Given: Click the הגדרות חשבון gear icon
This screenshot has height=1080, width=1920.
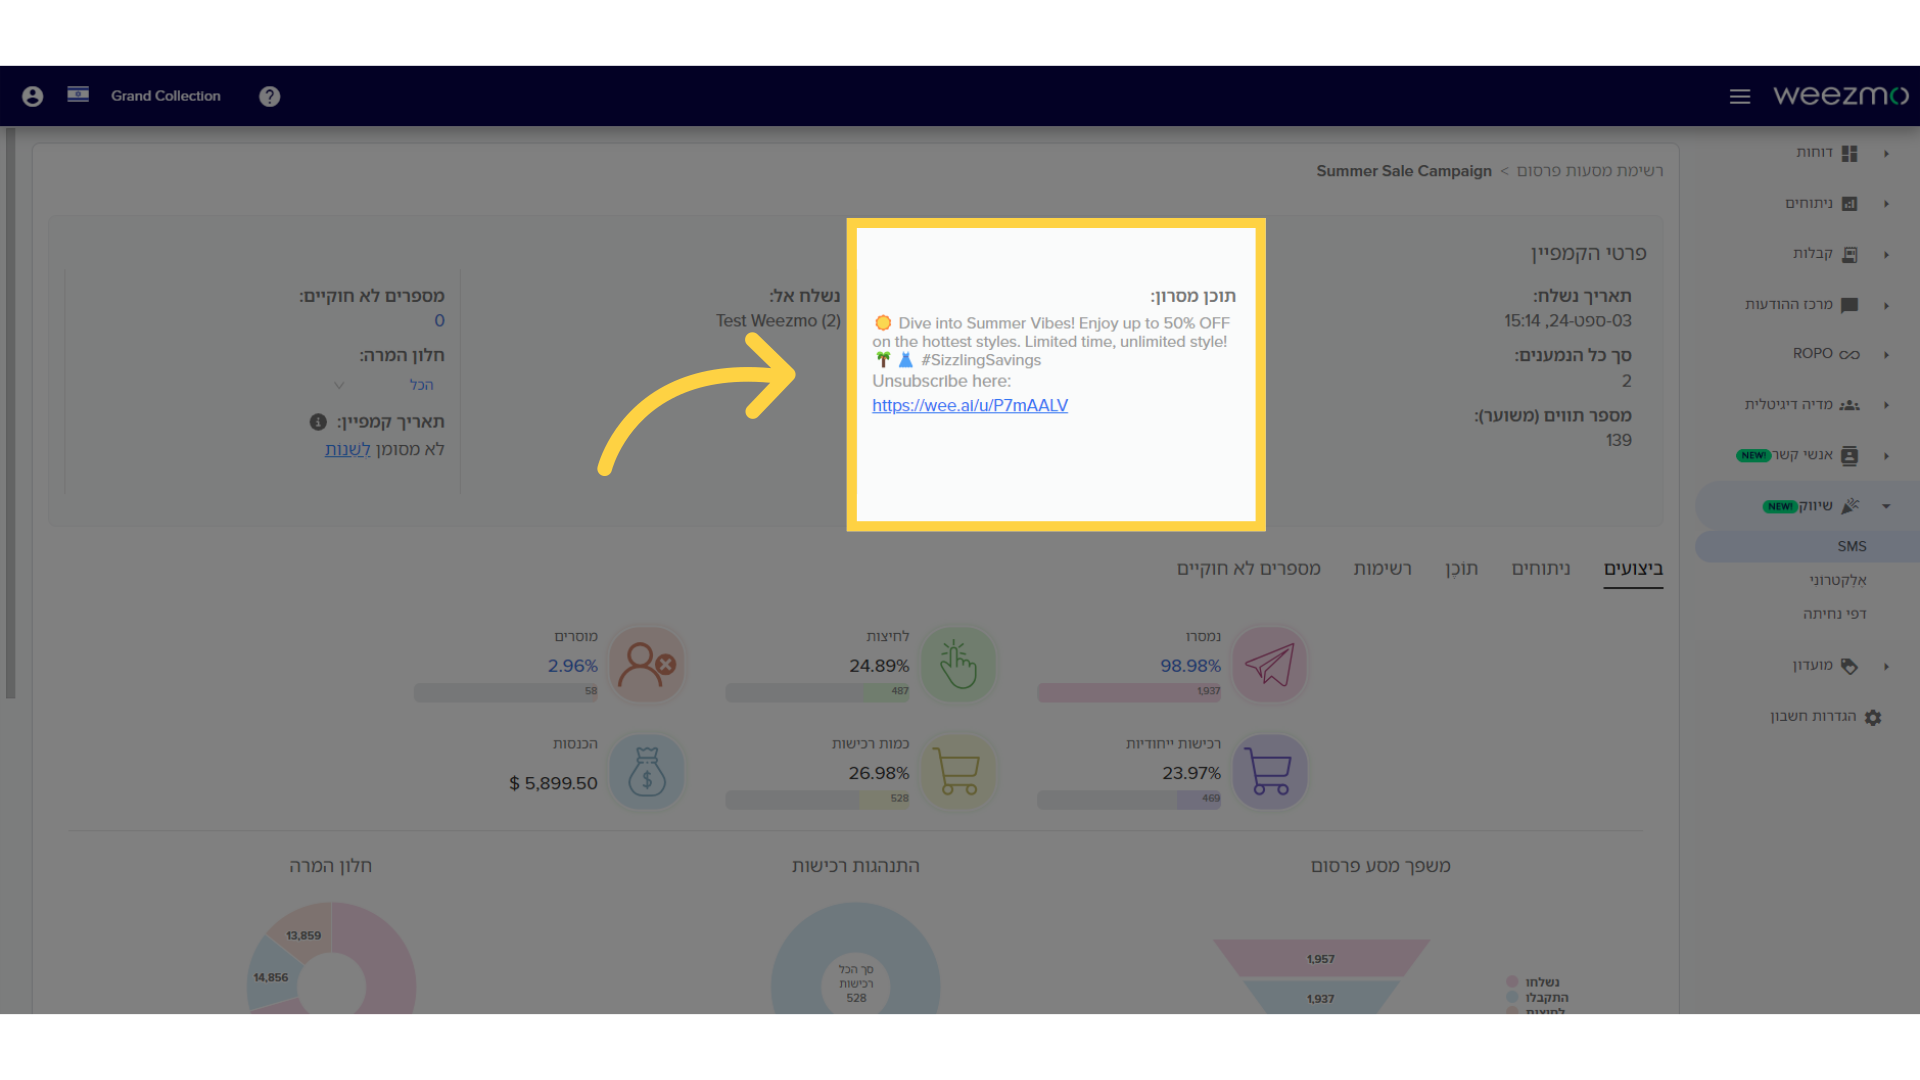Looking at the screenshot, I should click(1873, 717).
